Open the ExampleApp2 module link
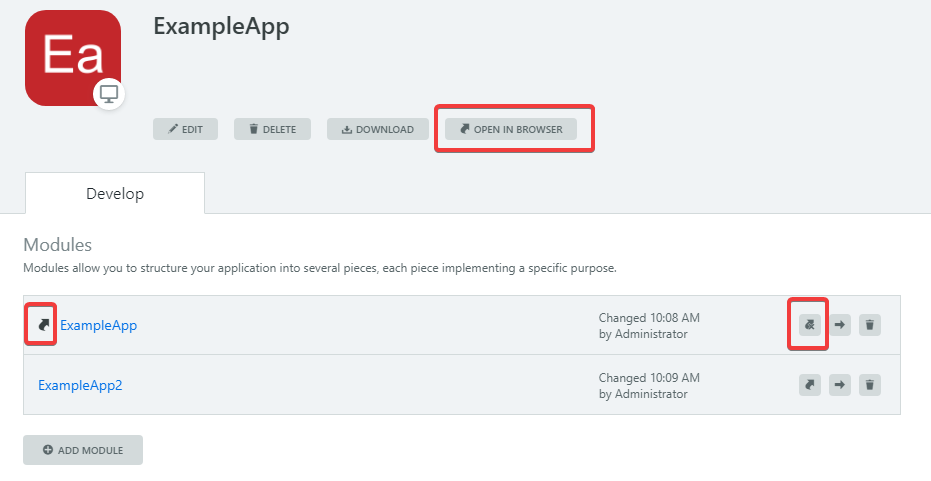The width and height of the screenshot is (931, 481). click(80, 385)
